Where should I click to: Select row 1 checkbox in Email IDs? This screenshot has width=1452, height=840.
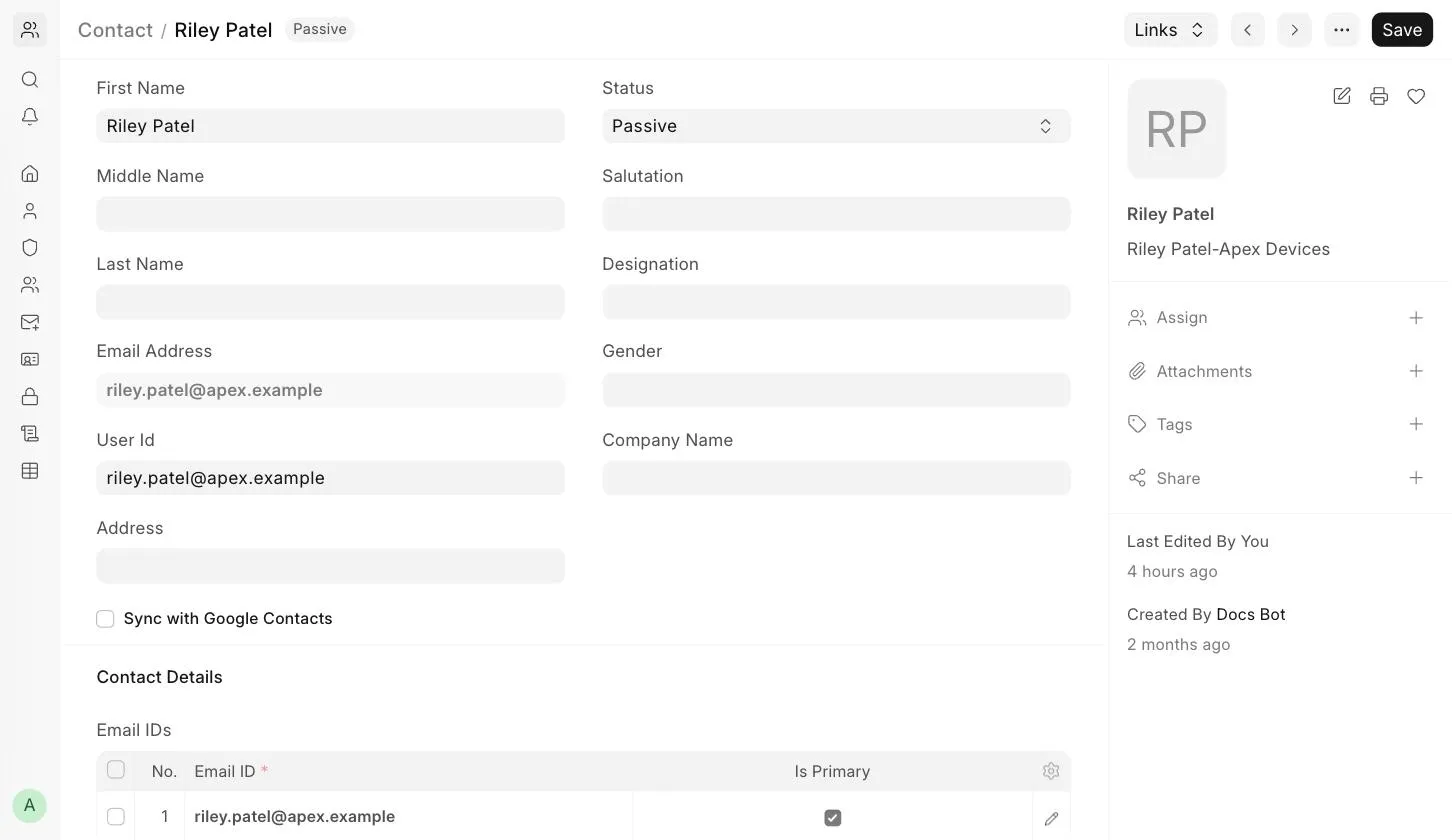[116, 817]
